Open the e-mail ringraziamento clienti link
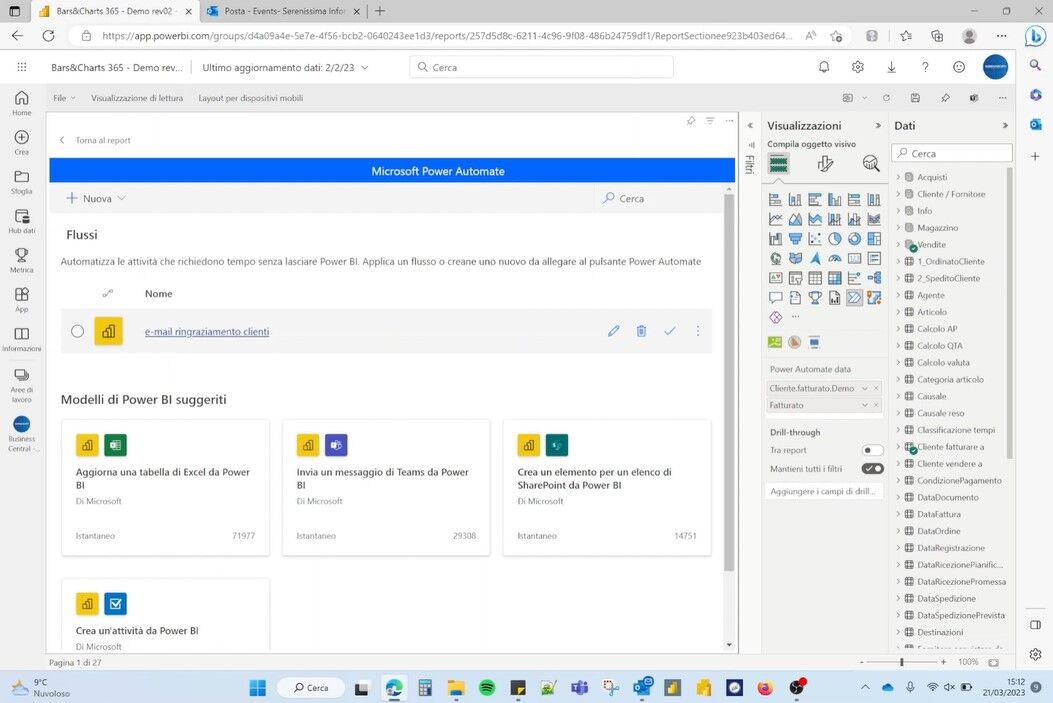This screenshot has height=703, width=1053. pyautogui.click(x=207, y=332)
